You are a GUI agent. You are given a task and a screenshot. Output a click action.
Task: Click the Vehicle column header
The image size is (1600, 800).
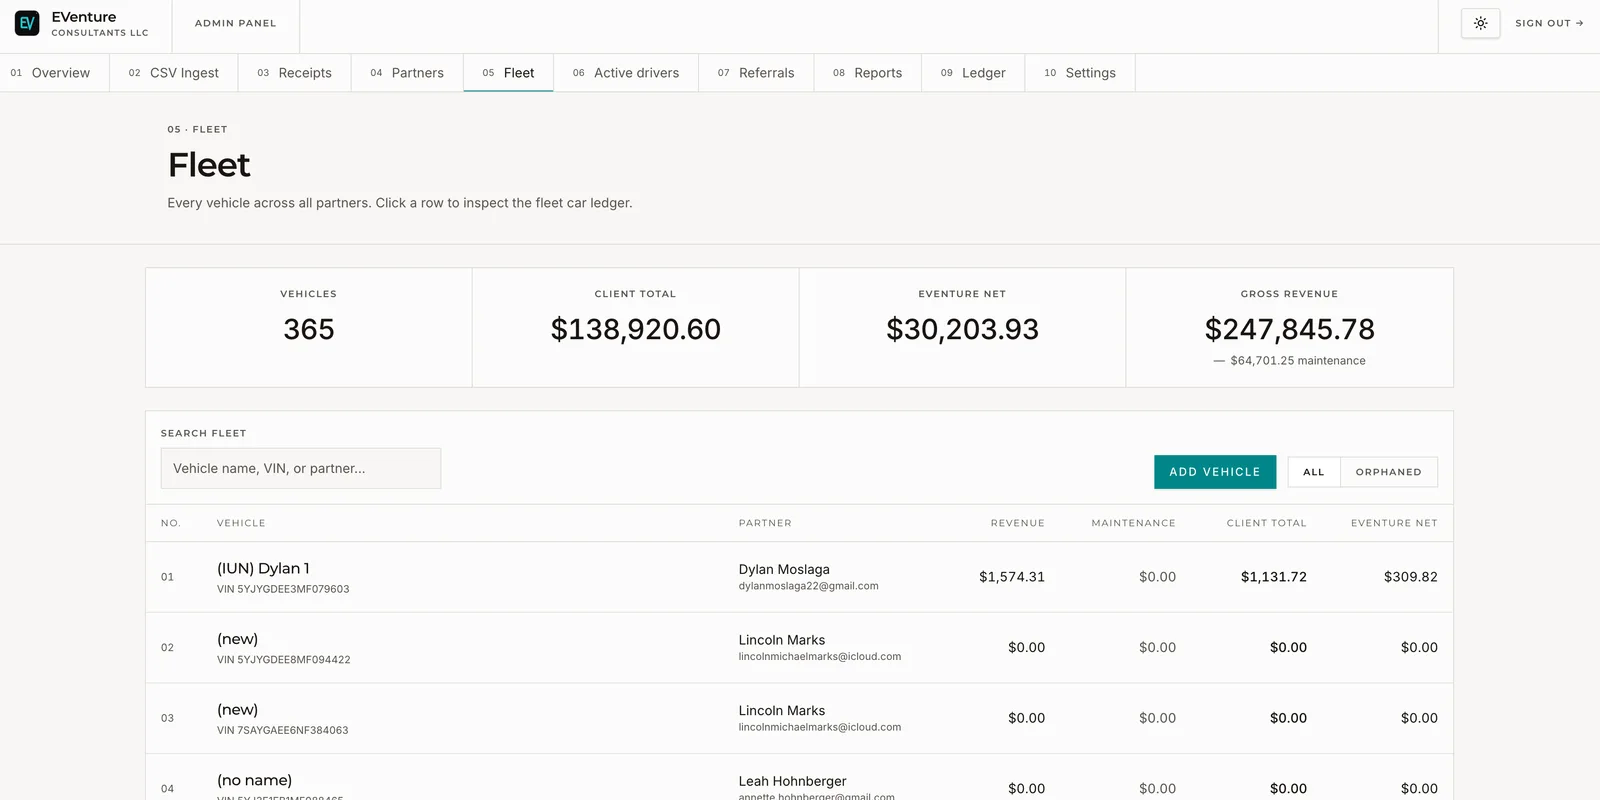coord(241,523)
